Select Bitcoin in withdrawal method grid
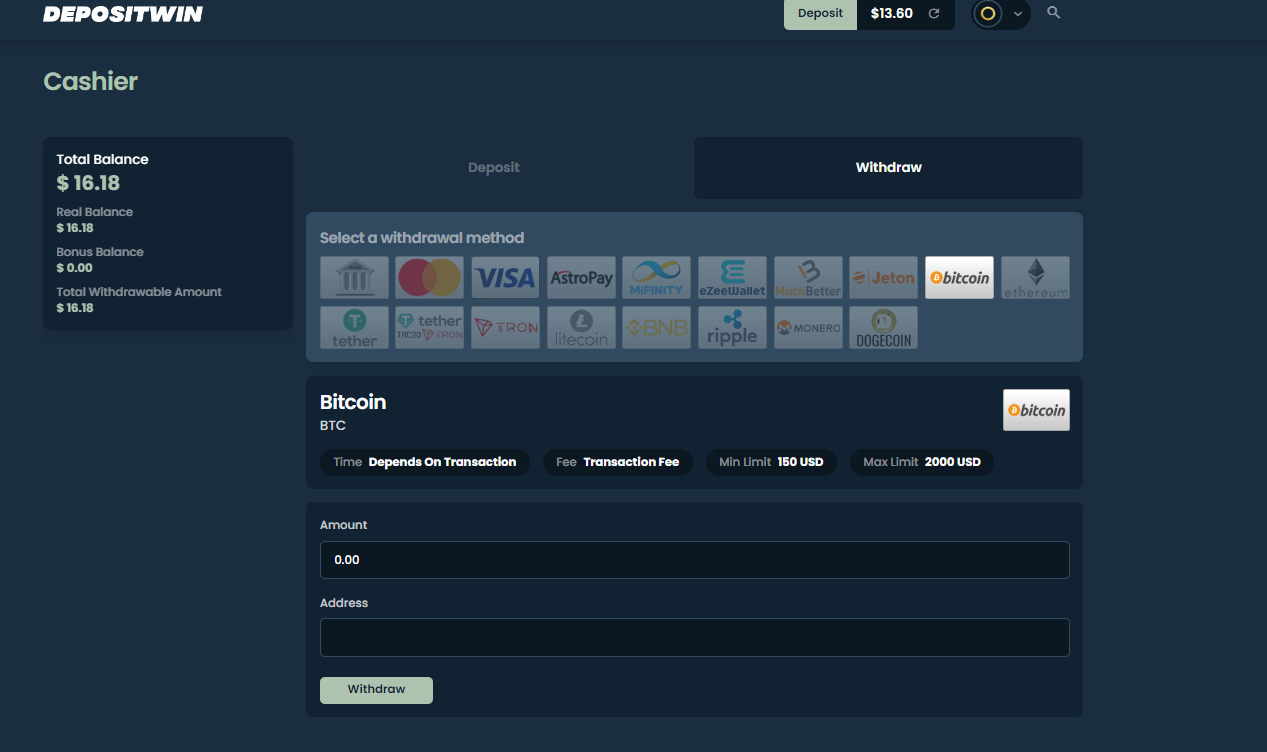Viewport: 1267px width, 752px height. pyautogui.click(x=959, y=278)
